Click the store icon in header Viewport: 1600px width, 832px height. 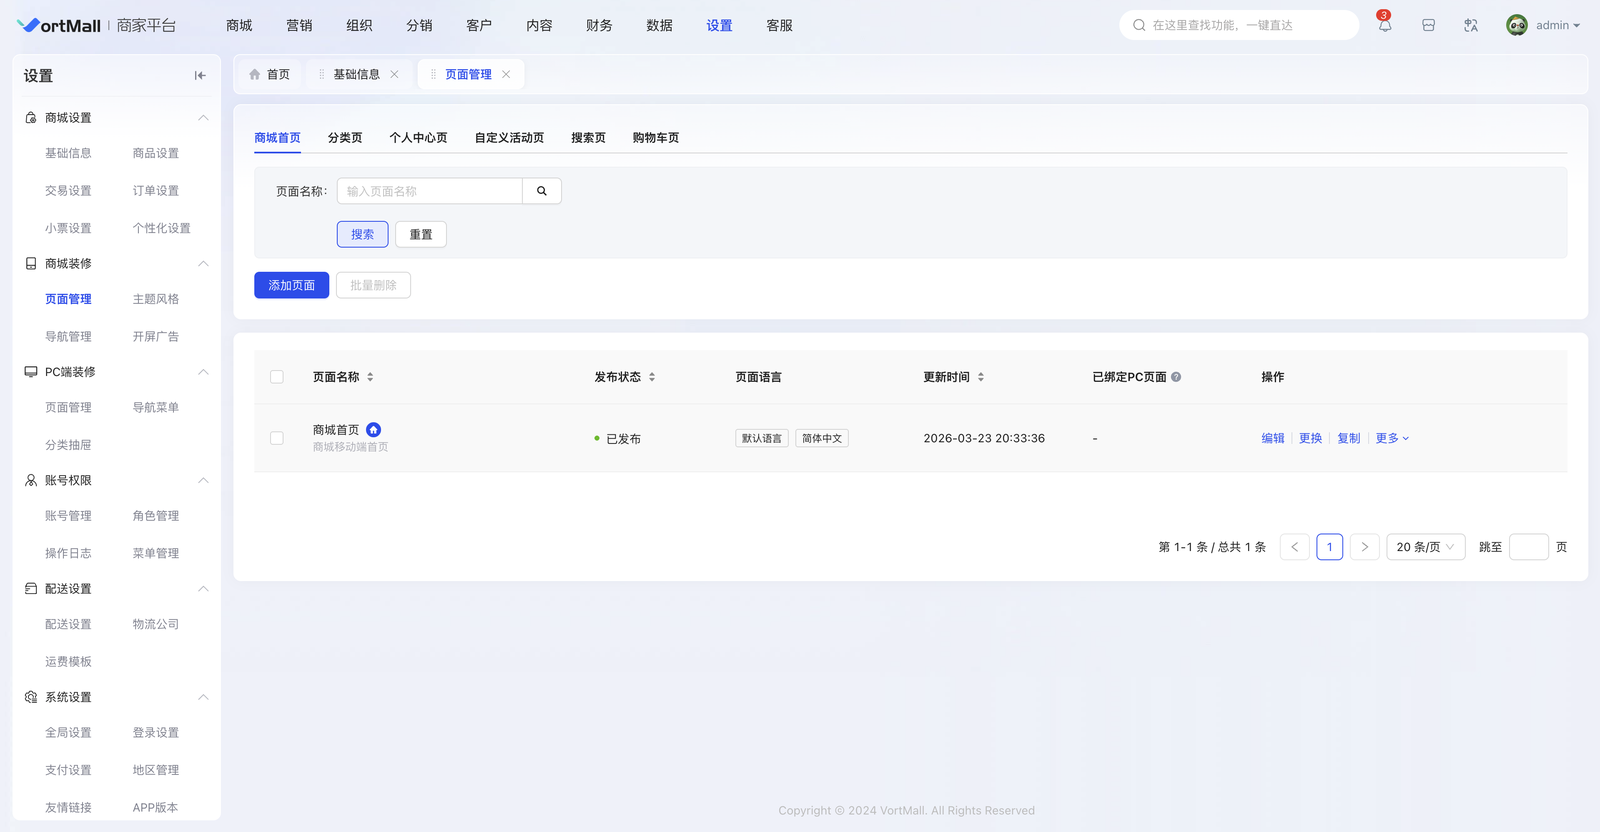point(1428,26)
